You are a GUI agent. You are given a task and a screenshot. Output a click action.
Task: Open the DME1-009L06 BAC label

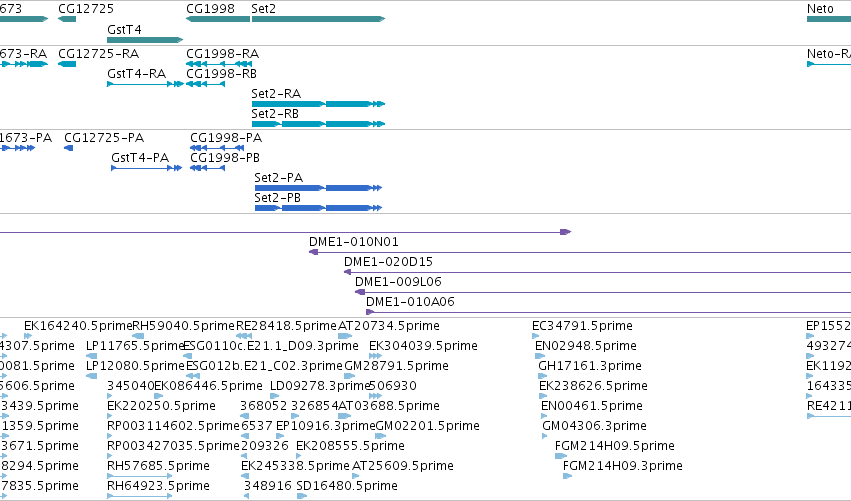(398, 282)
